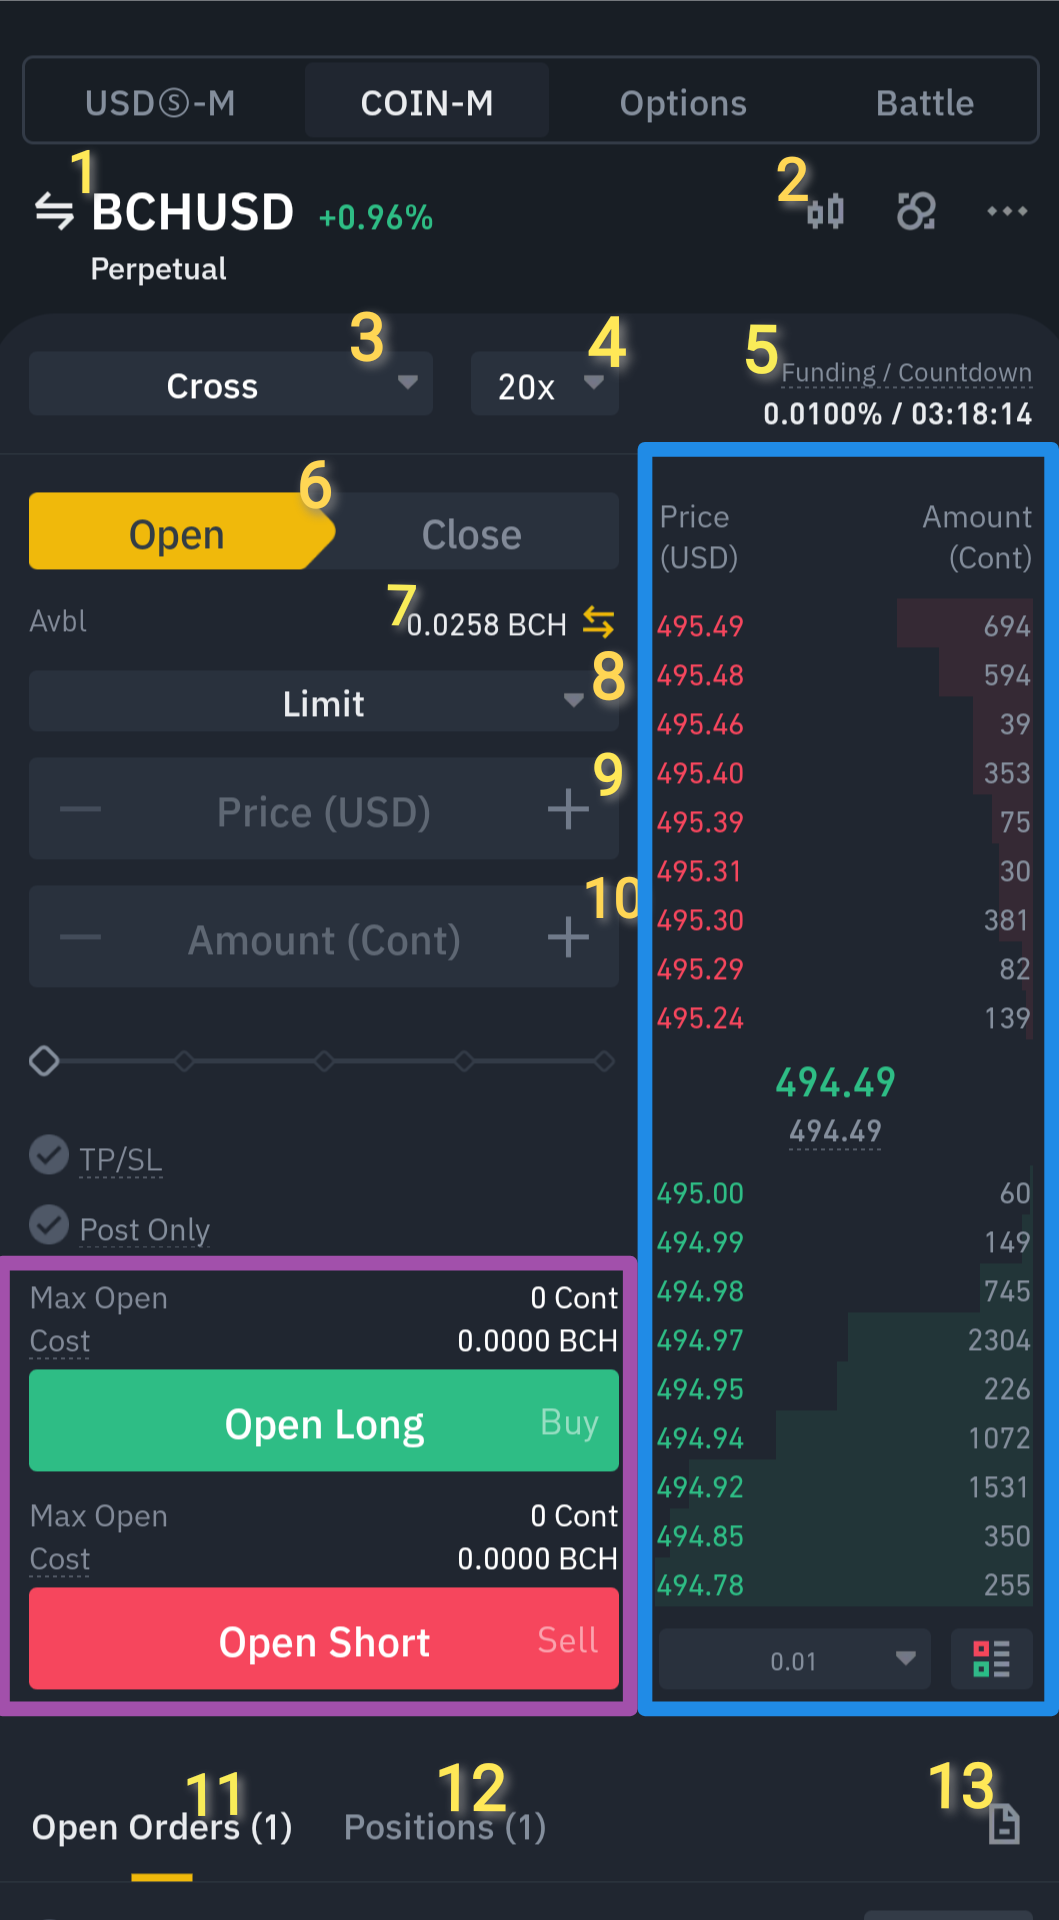
Task: Tap the swap symbol icon beside BCHUSD
Action: (54, 211)
